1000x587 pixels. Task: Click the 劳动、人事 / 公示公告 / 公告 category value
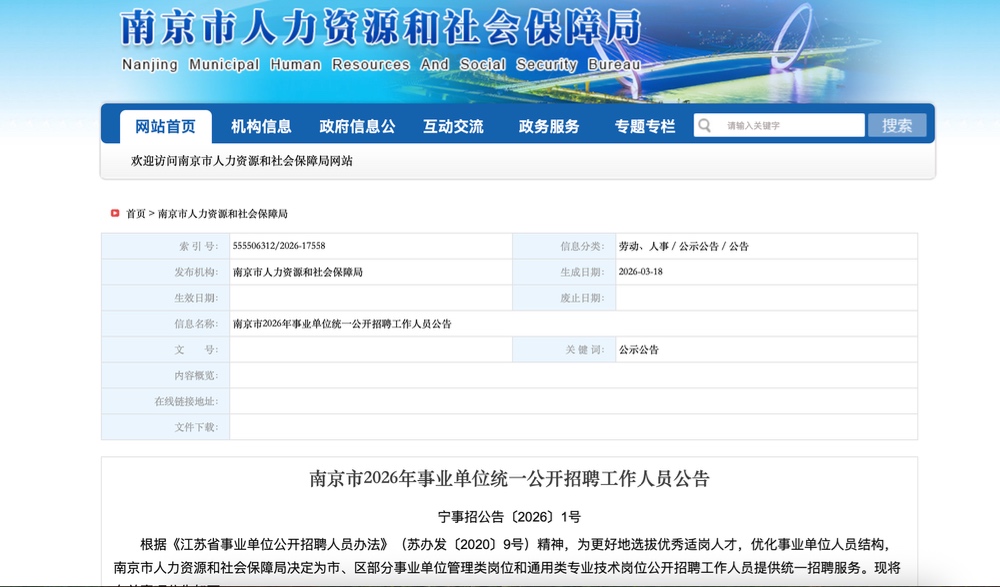[683, 246]
